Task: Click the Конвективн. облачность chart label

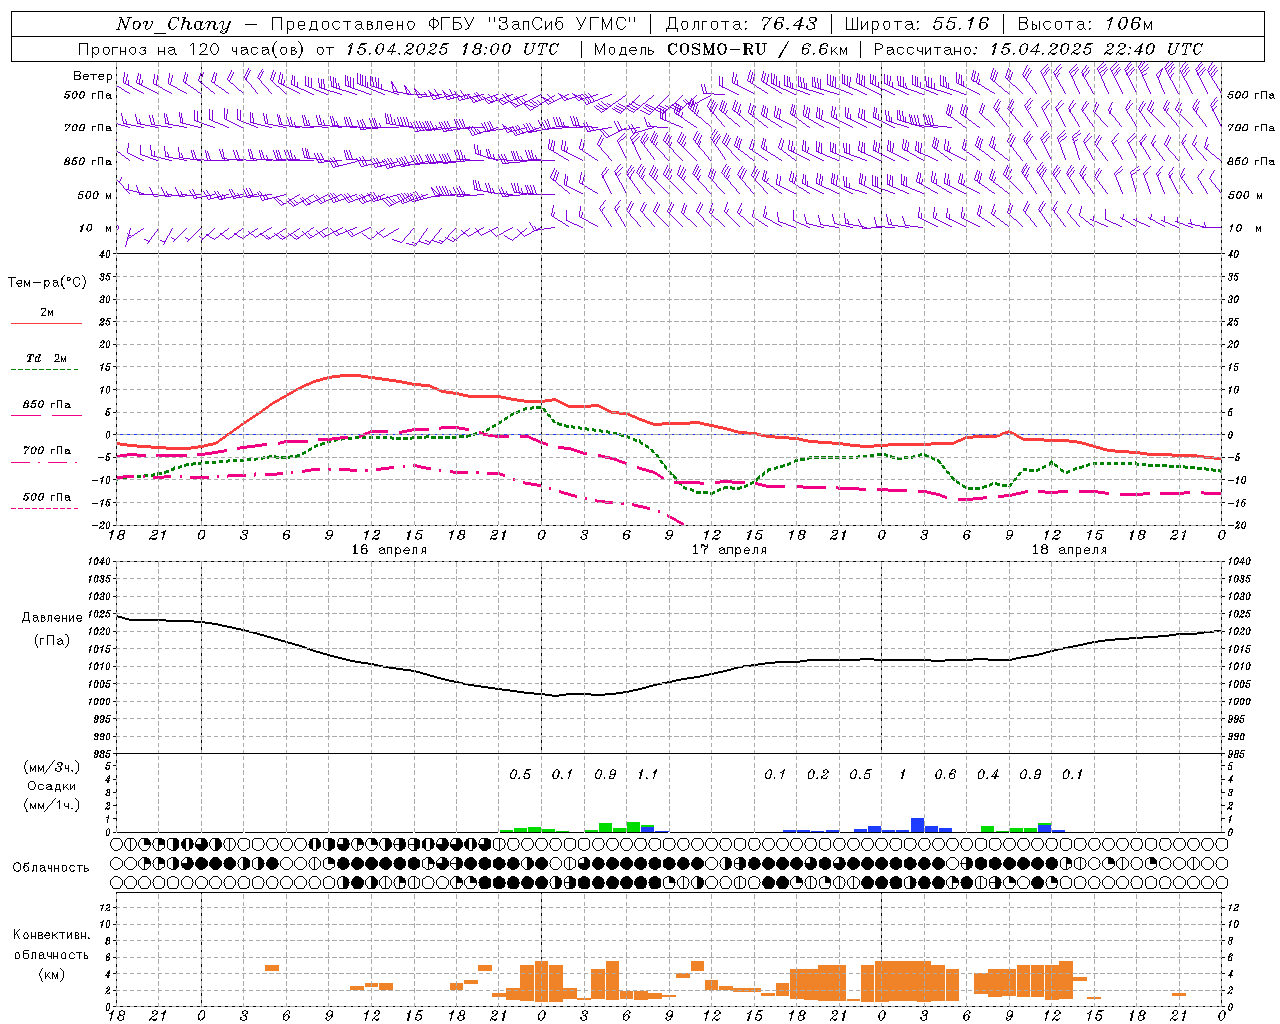Action: click(x=51, y=954)
